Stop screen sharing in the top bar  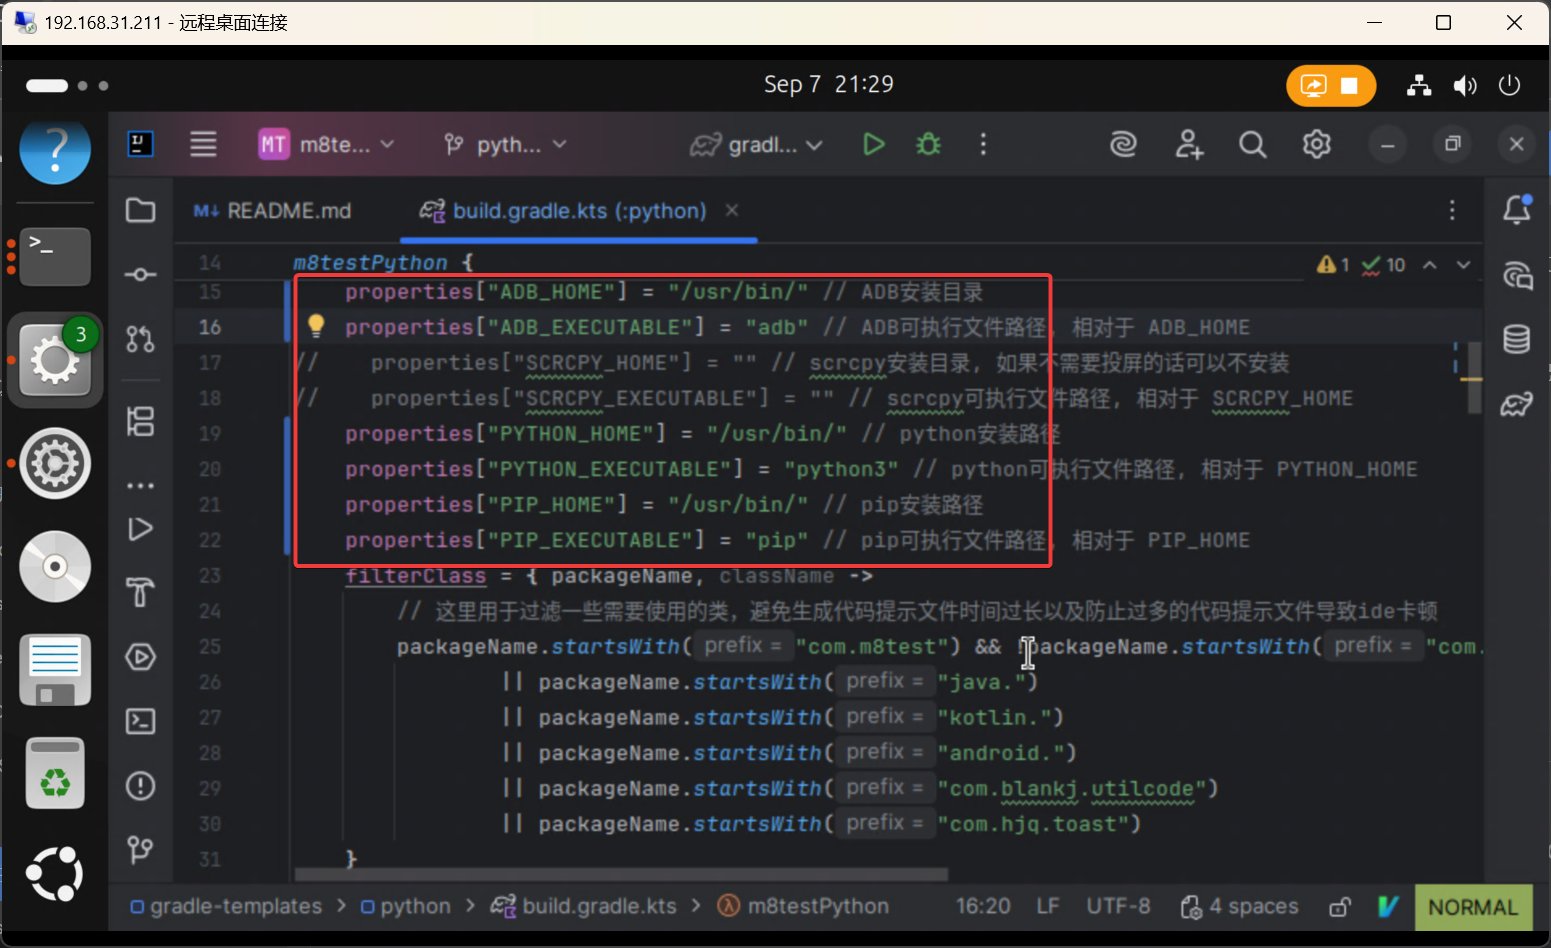pyautogui.click(x=1349, y=86)
